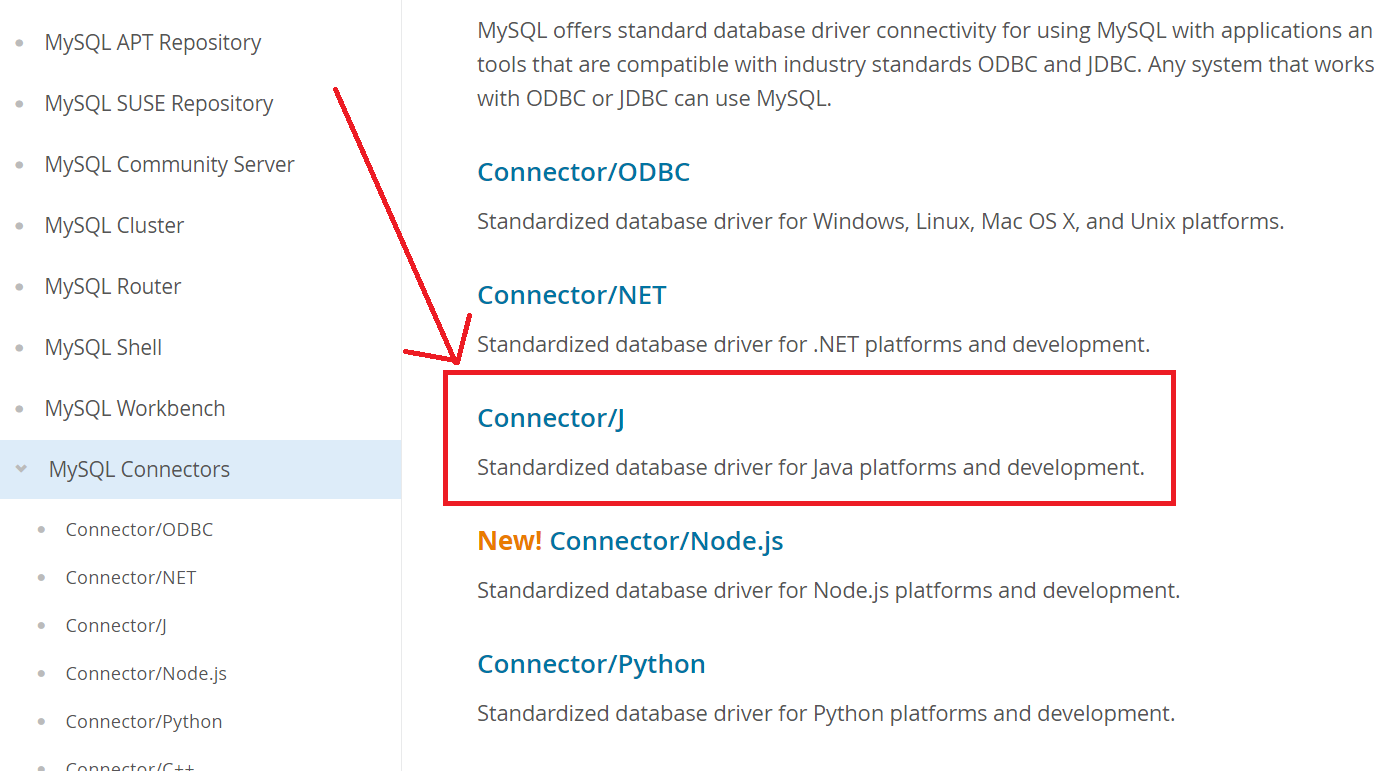The width and height of the screenshot is (1374, 771).
Task: Select MySQL Router in the sidebar
Action: (x=112, y=286)
